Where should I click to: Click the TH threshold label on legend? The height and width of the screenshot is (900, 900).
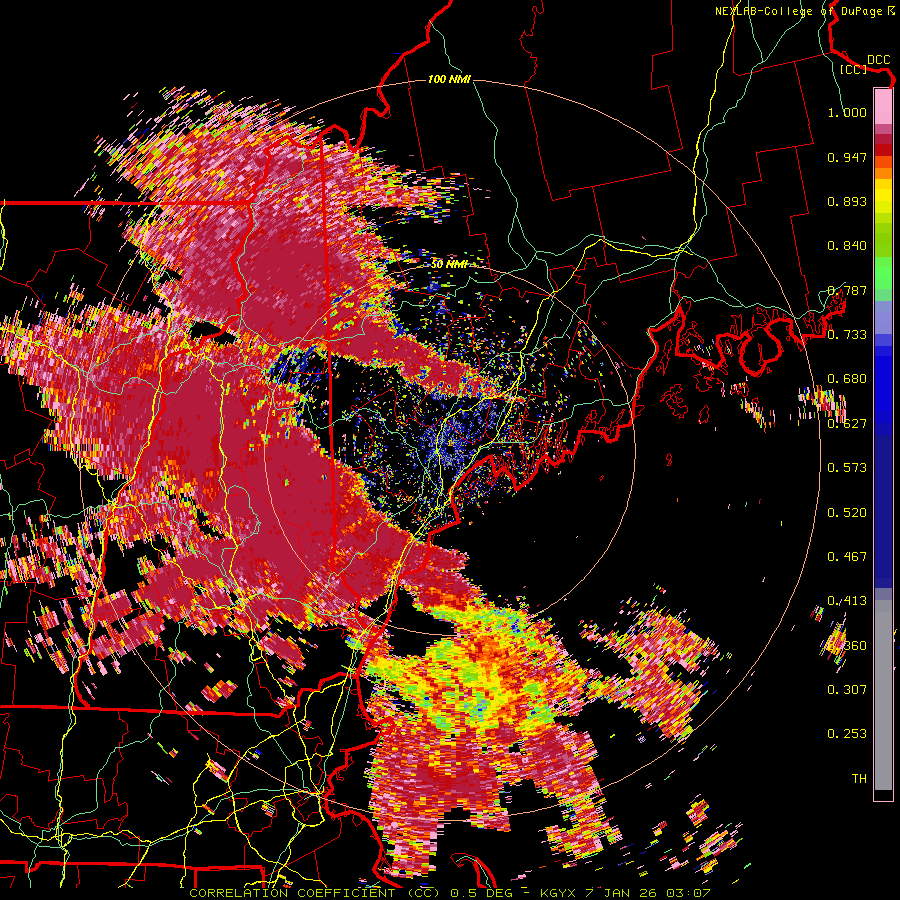tap(859, 778)
